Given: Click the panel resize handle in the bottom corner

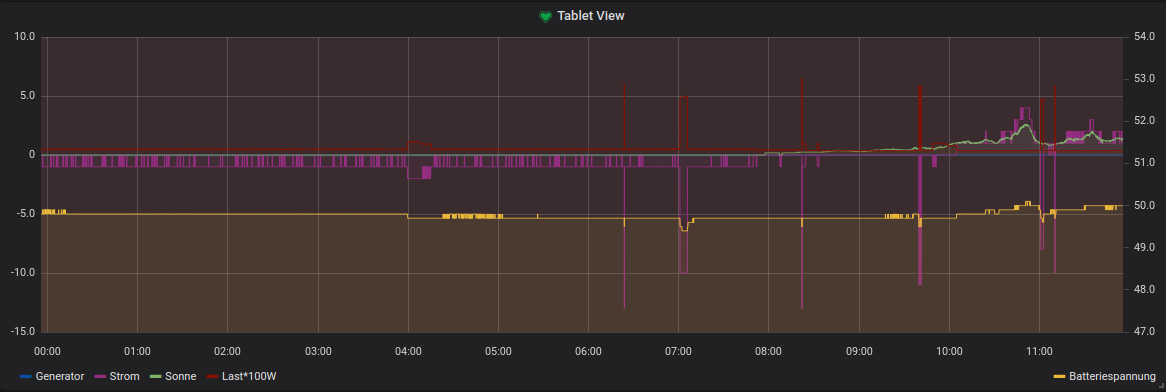Looking at the screenshot, I should click(1161, 387).
